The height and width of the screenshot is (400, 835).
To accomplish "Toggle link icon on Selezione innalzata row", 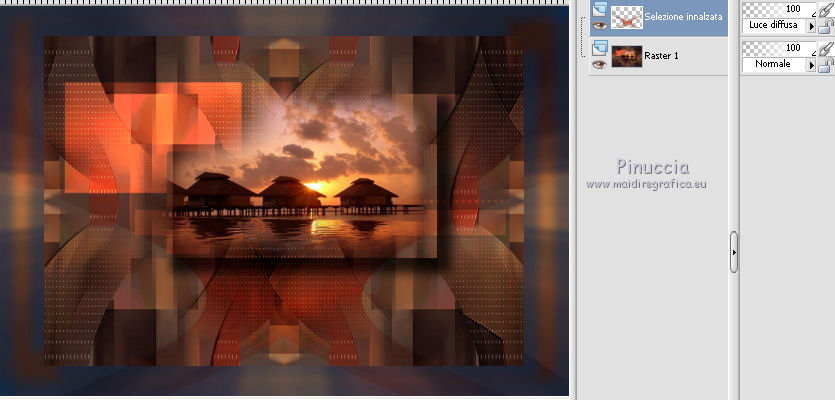I will click(x=825, y=9).
